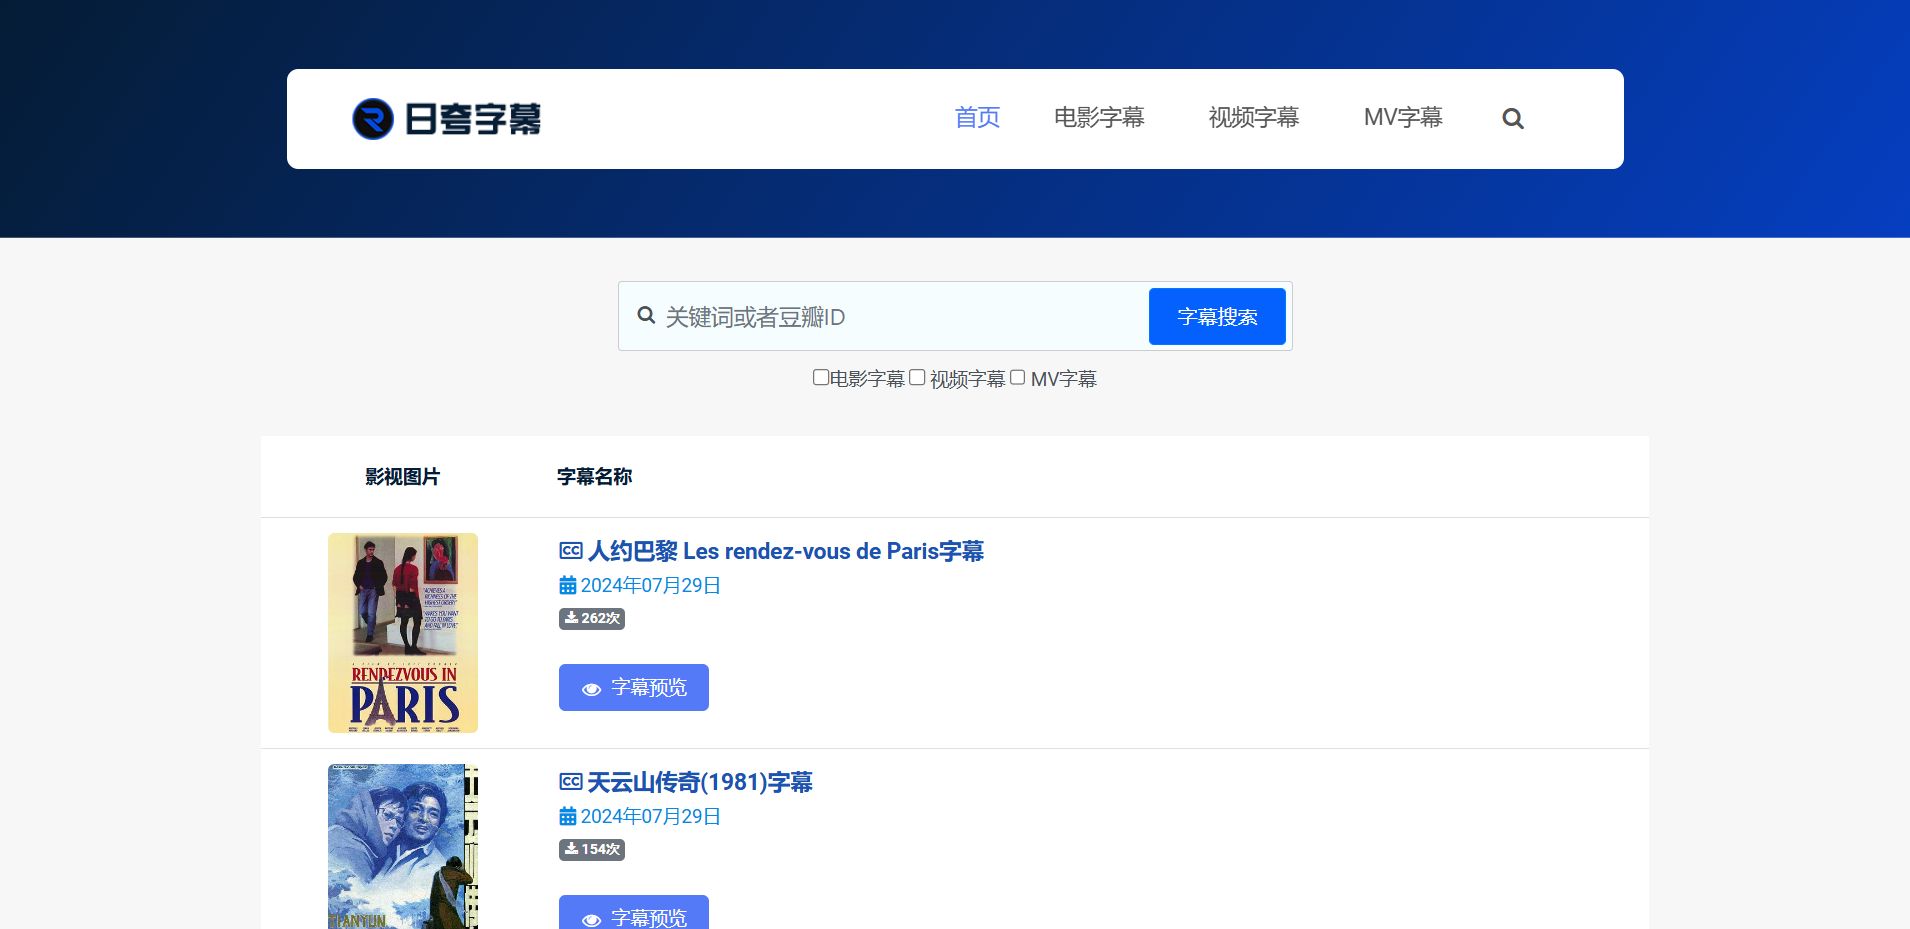The image size is (1910, 929).
Task: Select MV字幕 in the top navigation
Action: (1403, 118)
